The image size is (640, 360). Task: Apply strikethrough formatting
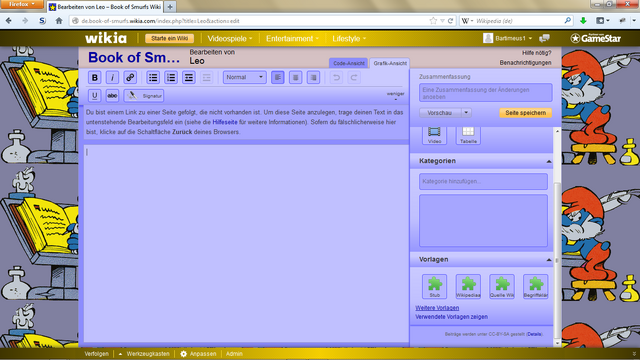(x=112, y=96)
